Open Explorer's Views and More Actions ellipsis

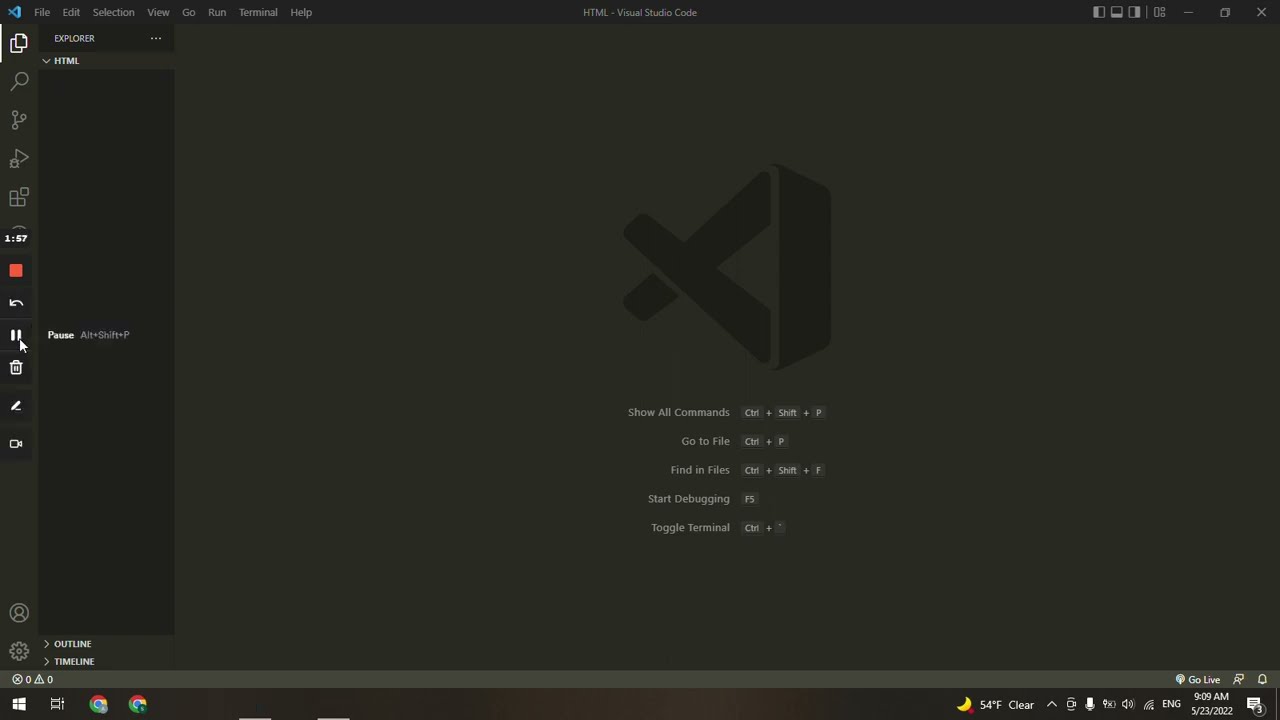tap(156, 38)
